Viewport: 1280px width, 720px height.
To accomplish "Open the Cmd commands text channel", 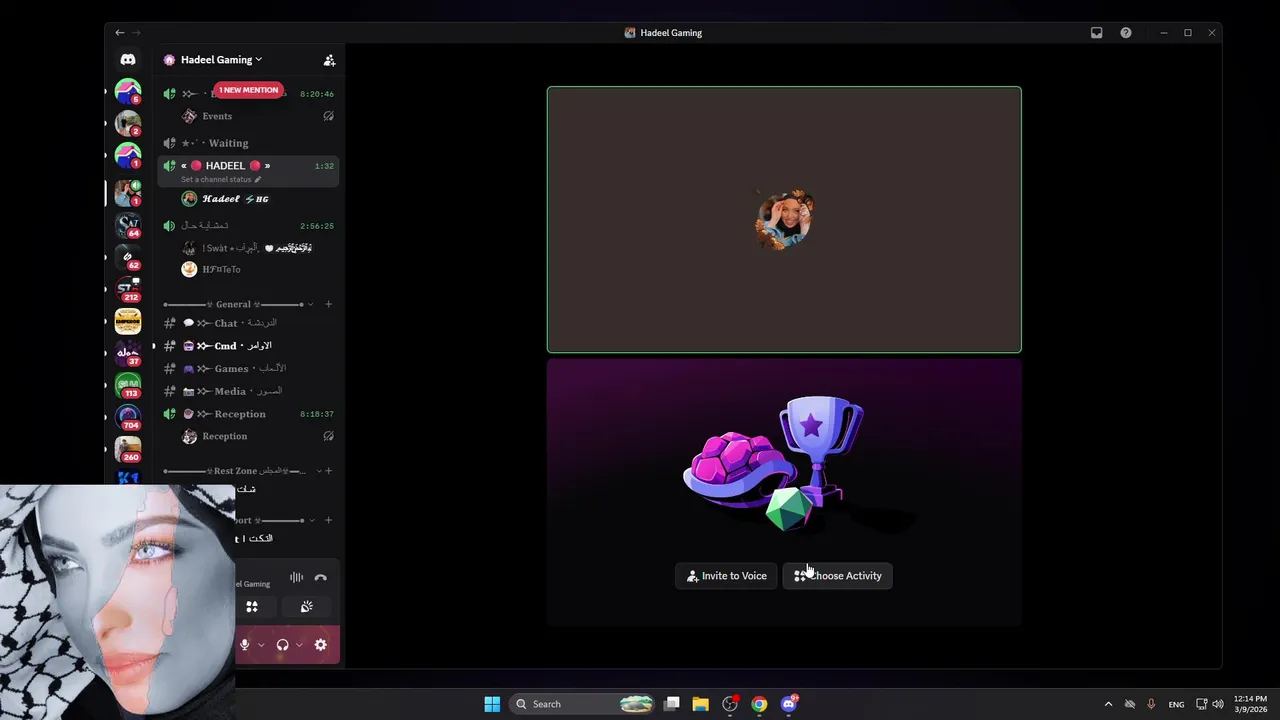I will [248, 346].
